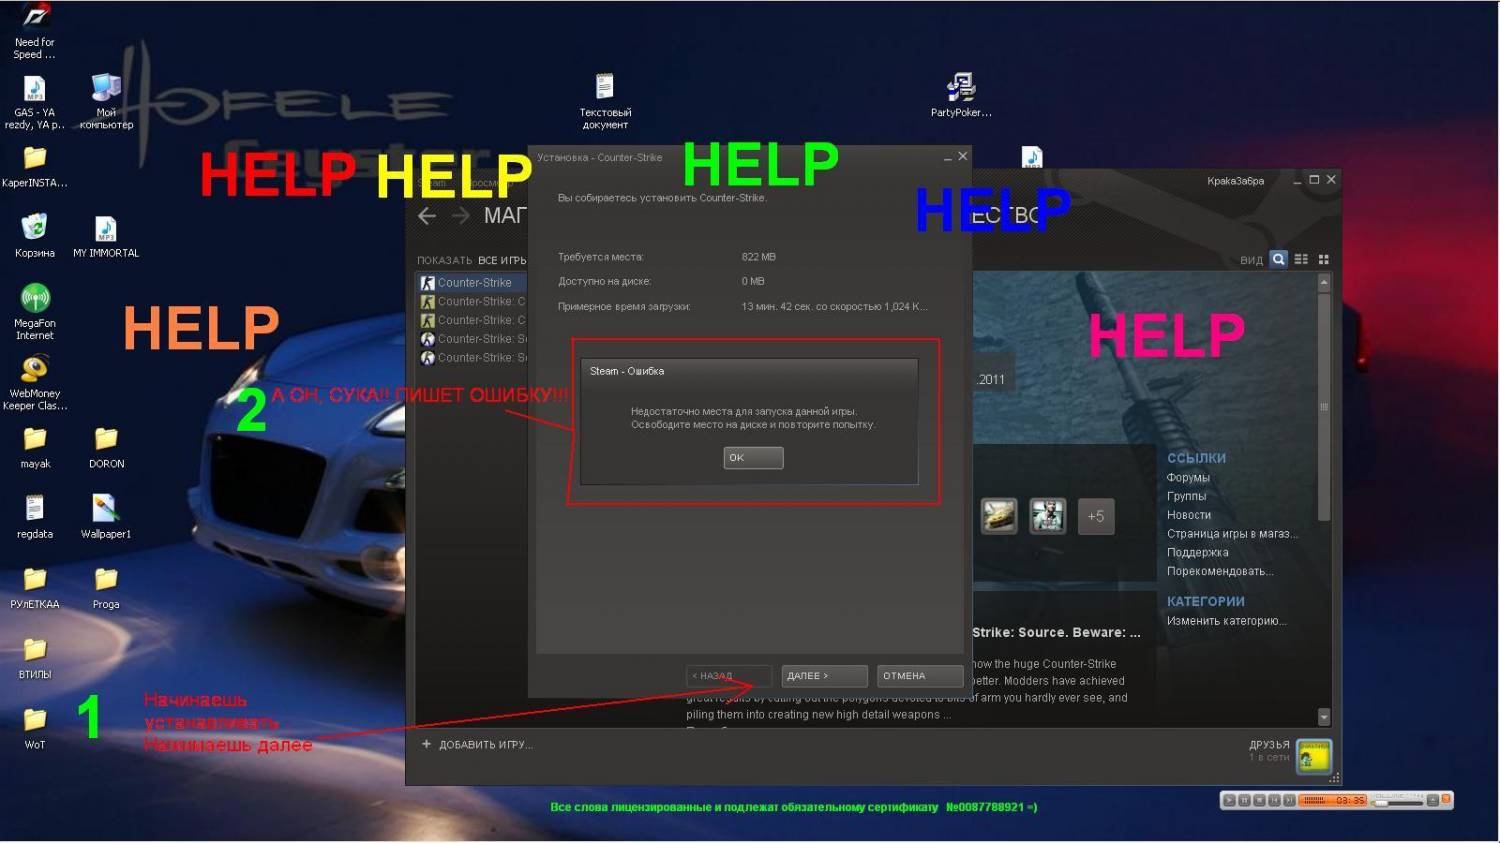
Task: Click the first friend avatar thumbnail
Action: point(999,516)
